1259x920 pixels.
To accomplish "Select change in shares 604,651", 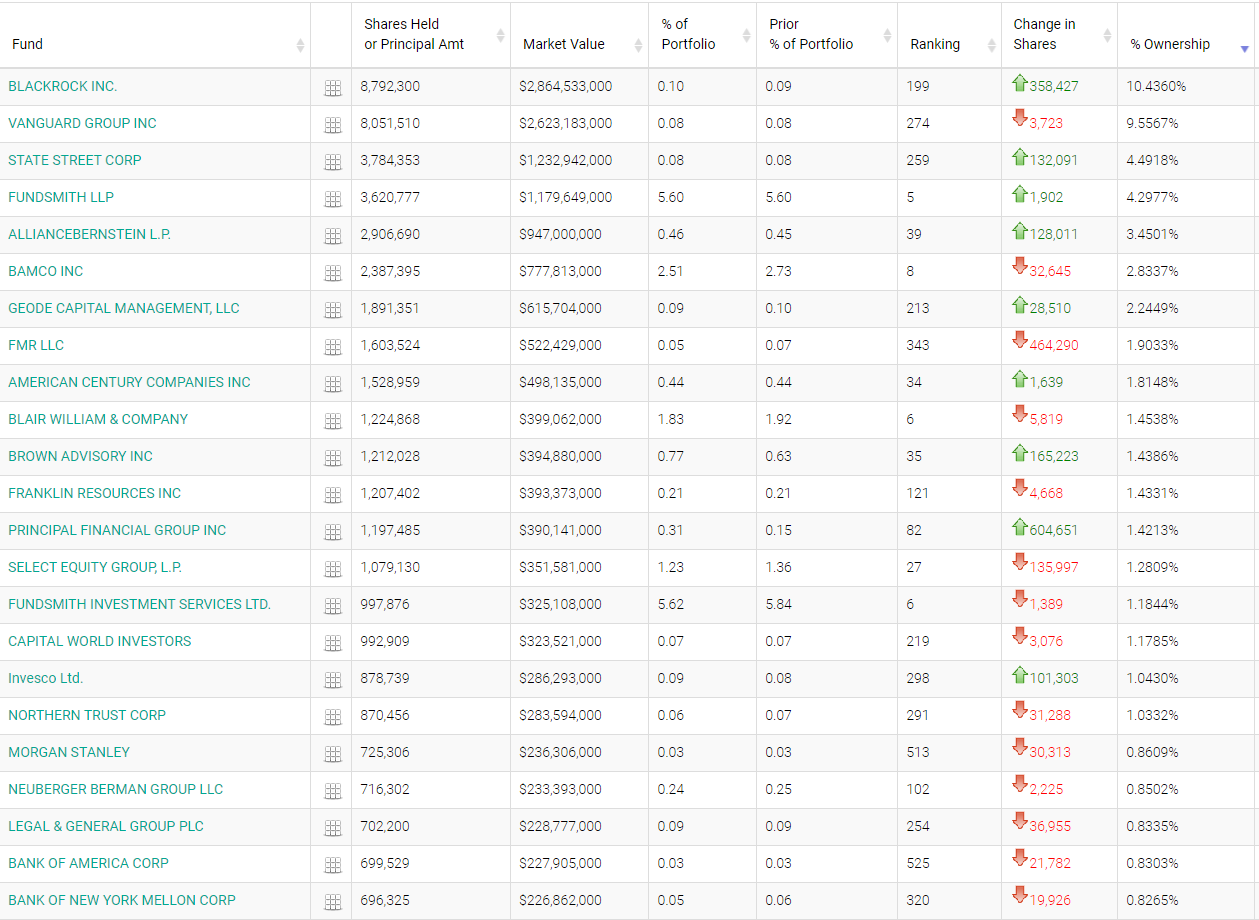I will (x=1054, y=530).
